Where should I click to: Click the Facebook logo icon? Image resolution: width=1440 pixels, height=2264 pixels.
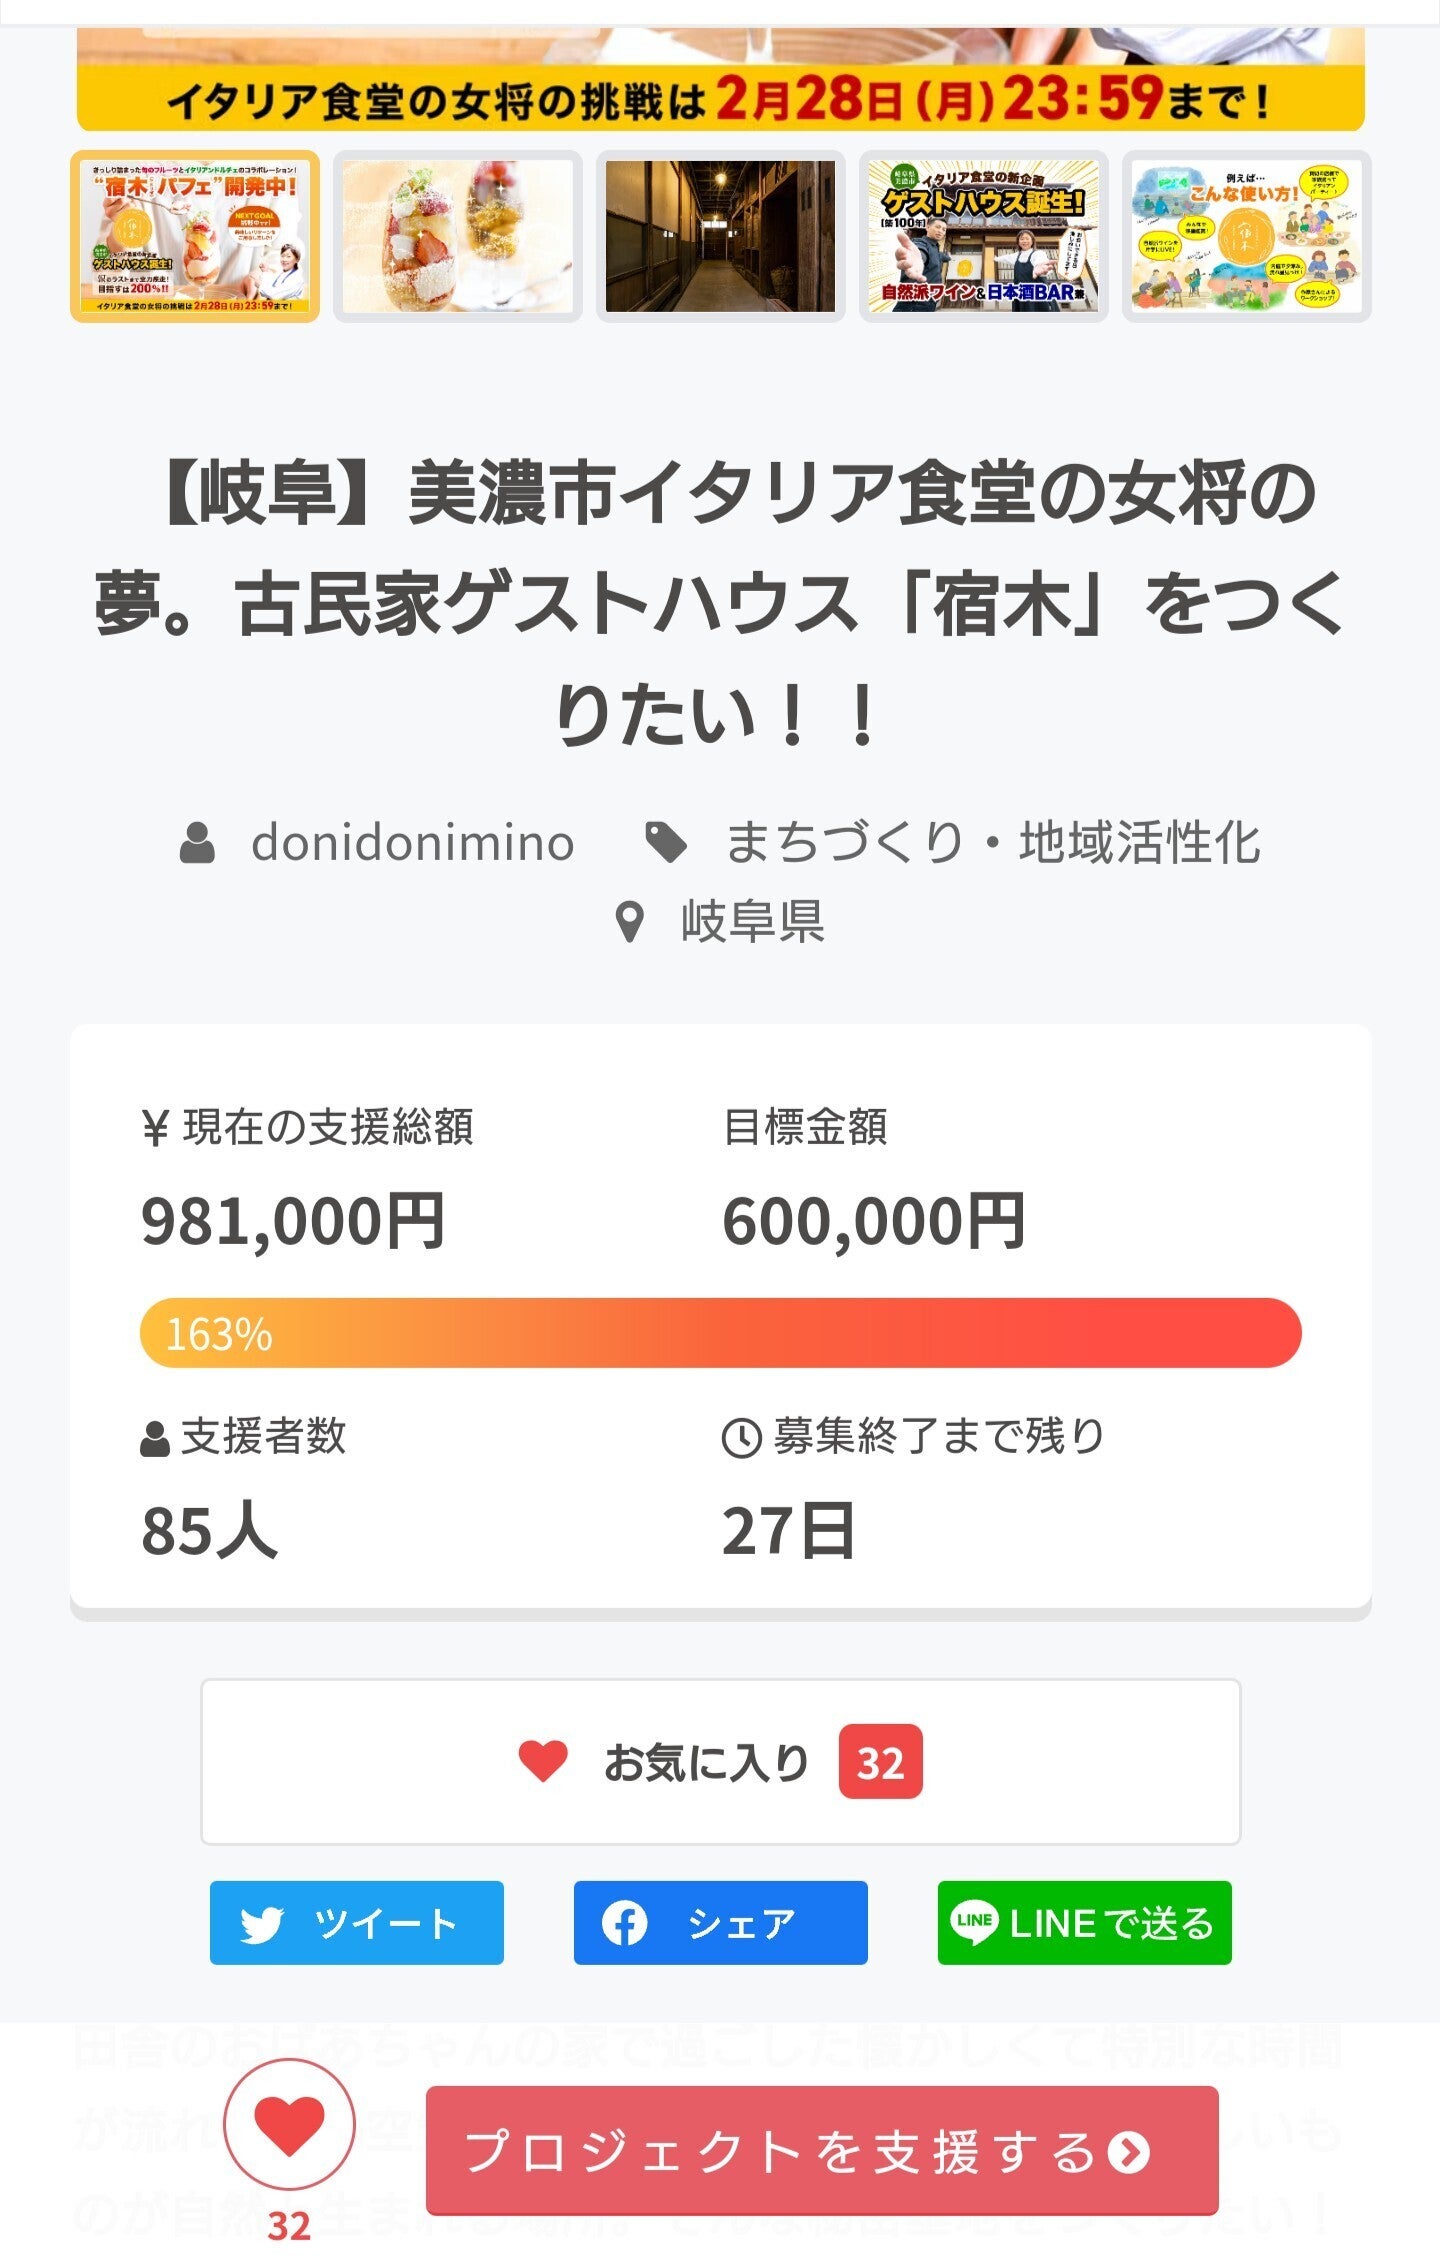(x=624, y=1923)
